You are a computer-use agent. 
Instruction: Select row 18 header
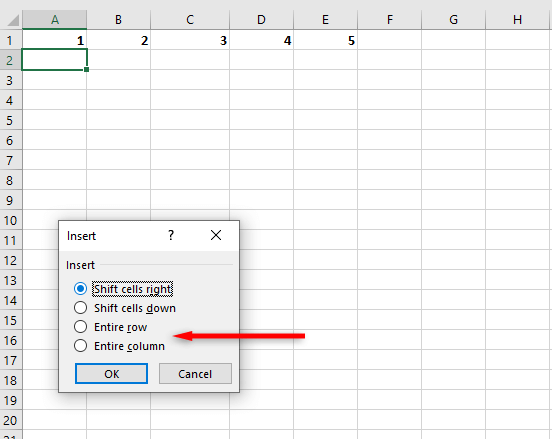click(x=11, y=380)
